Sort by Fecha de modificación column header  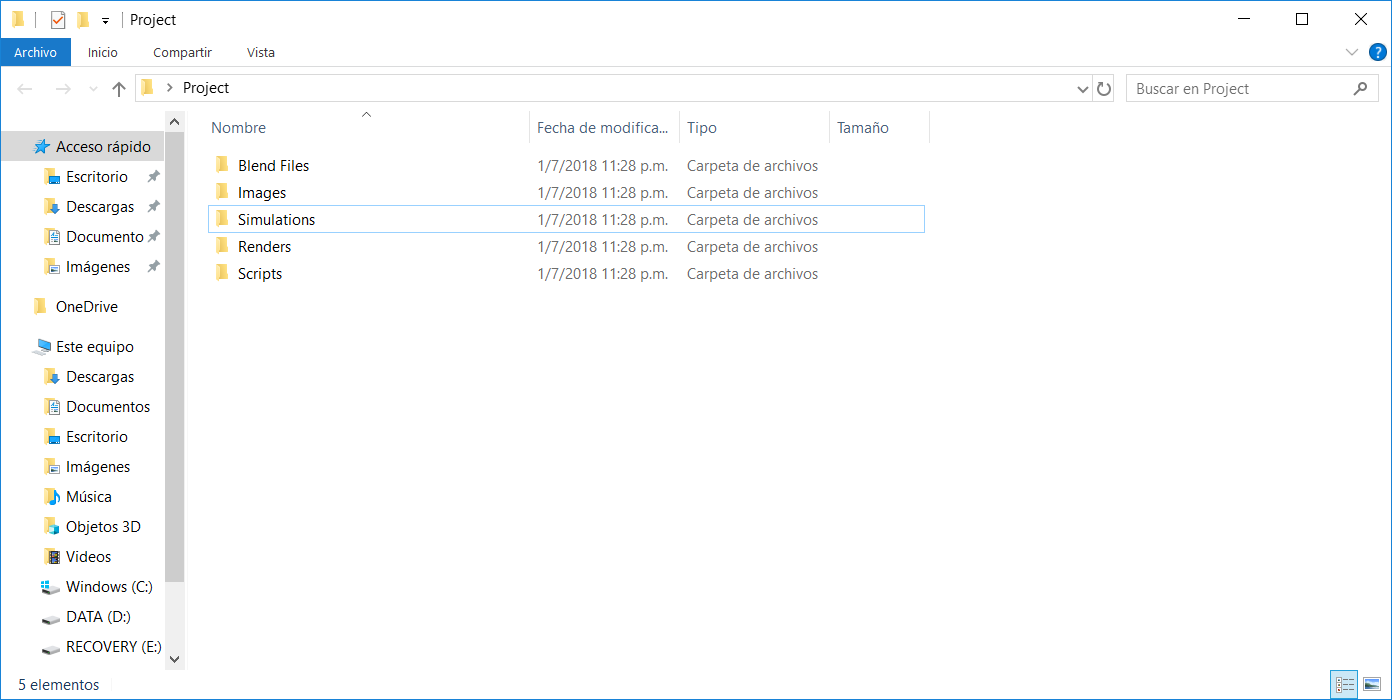pyautogui.click(x=605, y=128)
